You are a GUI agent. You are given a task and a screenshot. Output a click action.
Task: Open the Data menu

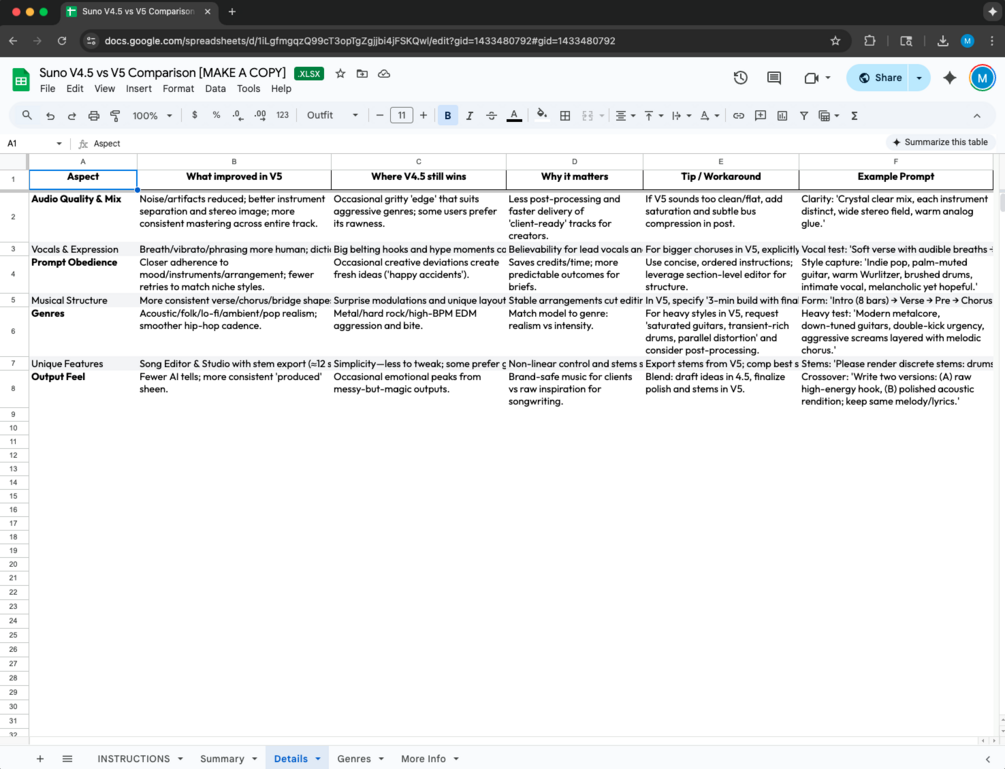tap(215, 88)
